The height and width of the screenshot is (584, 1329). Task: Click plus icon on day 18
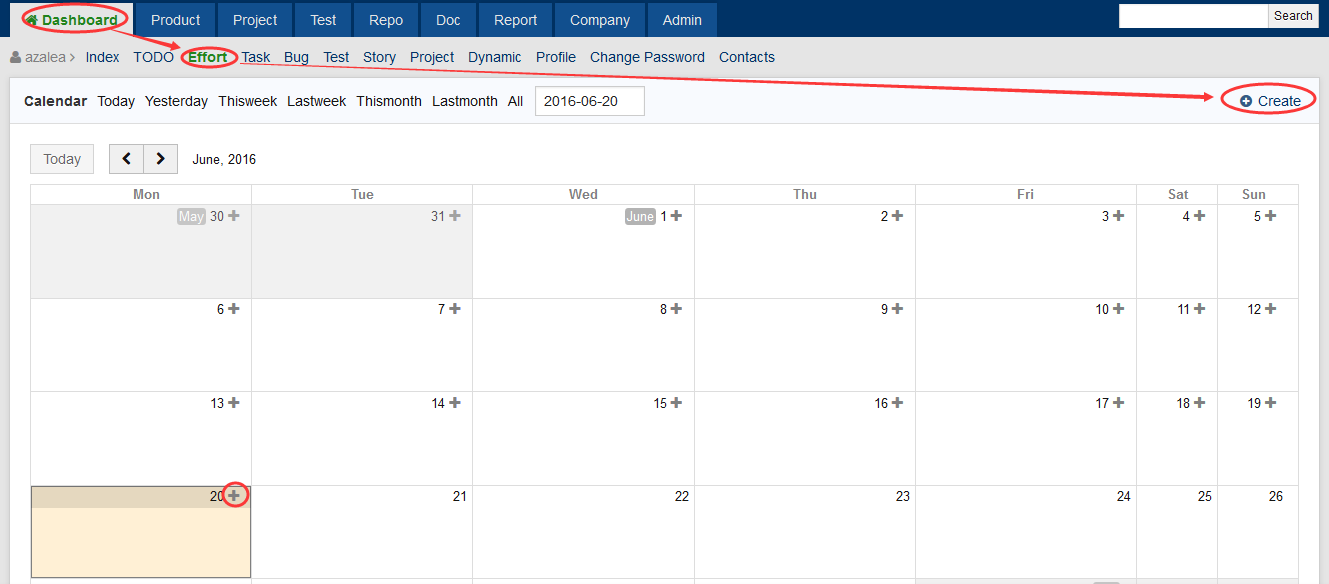[x=1199, y=402]
